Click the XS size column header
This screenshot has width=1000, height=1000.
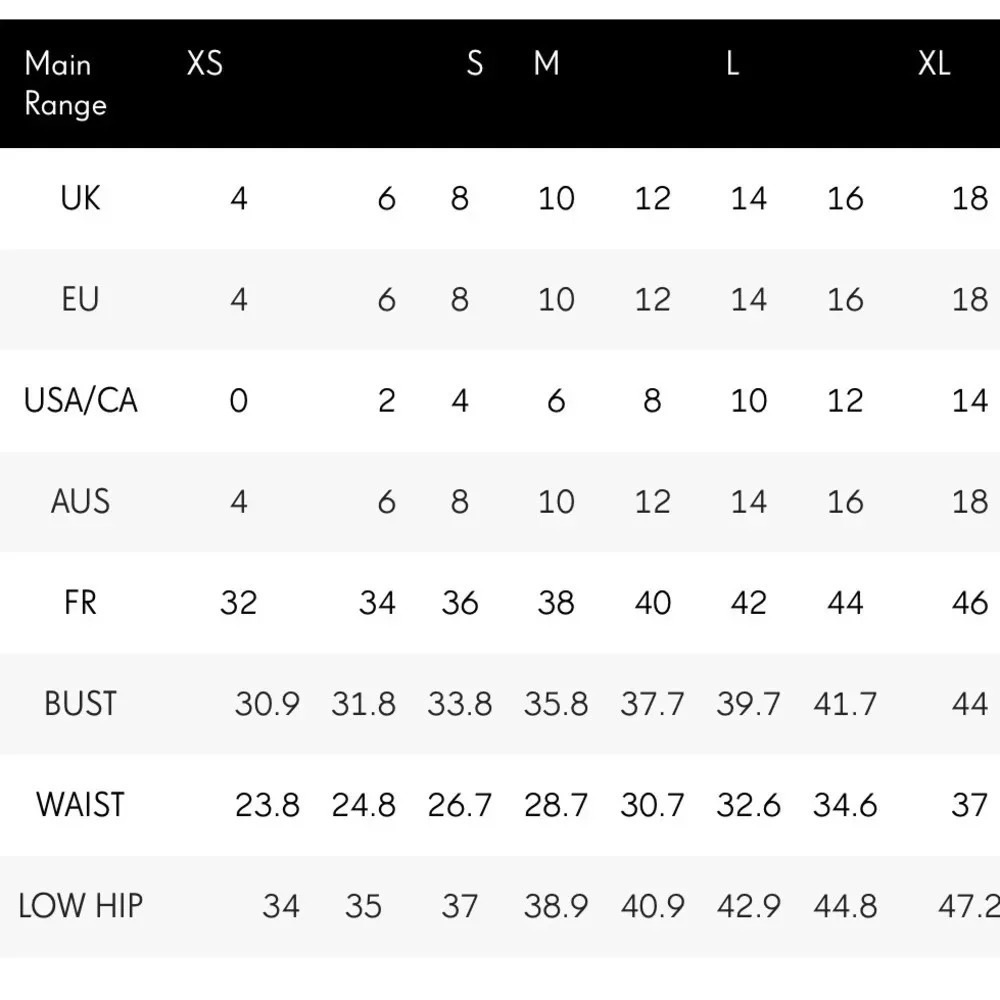tap(205, 64)
